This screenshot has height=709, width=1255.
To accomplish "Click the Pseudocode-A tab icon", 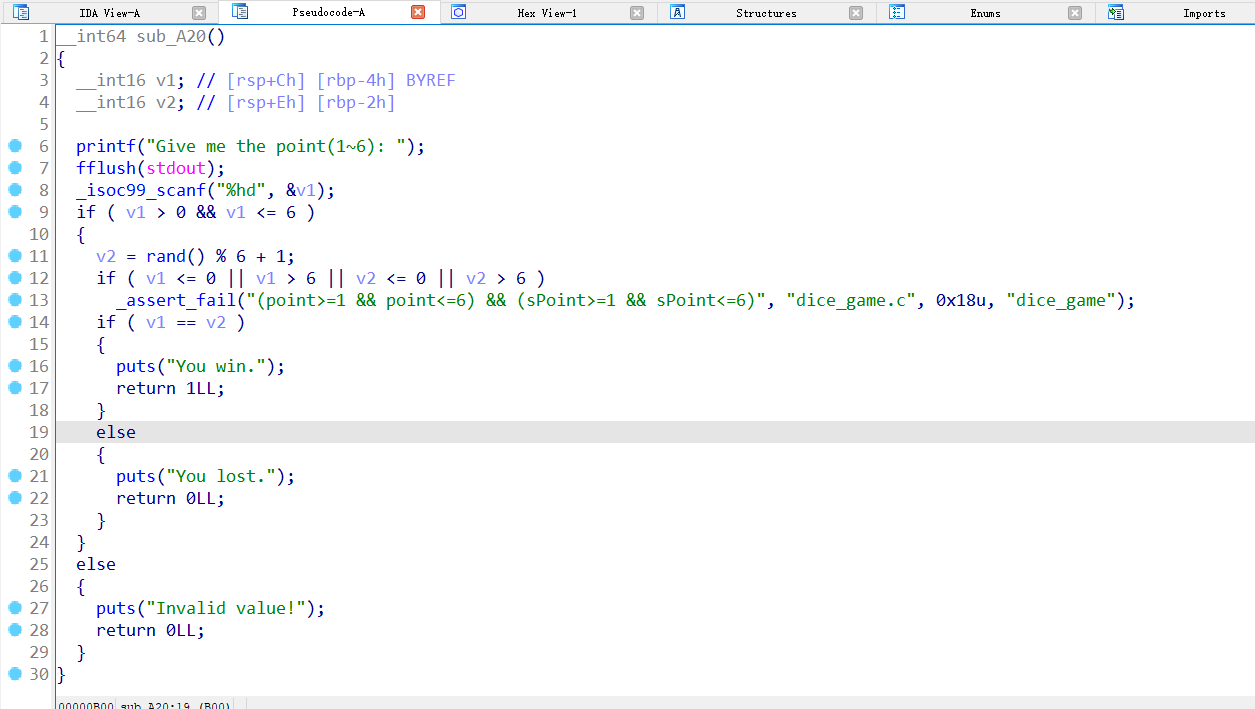I will tap(240, 12).
